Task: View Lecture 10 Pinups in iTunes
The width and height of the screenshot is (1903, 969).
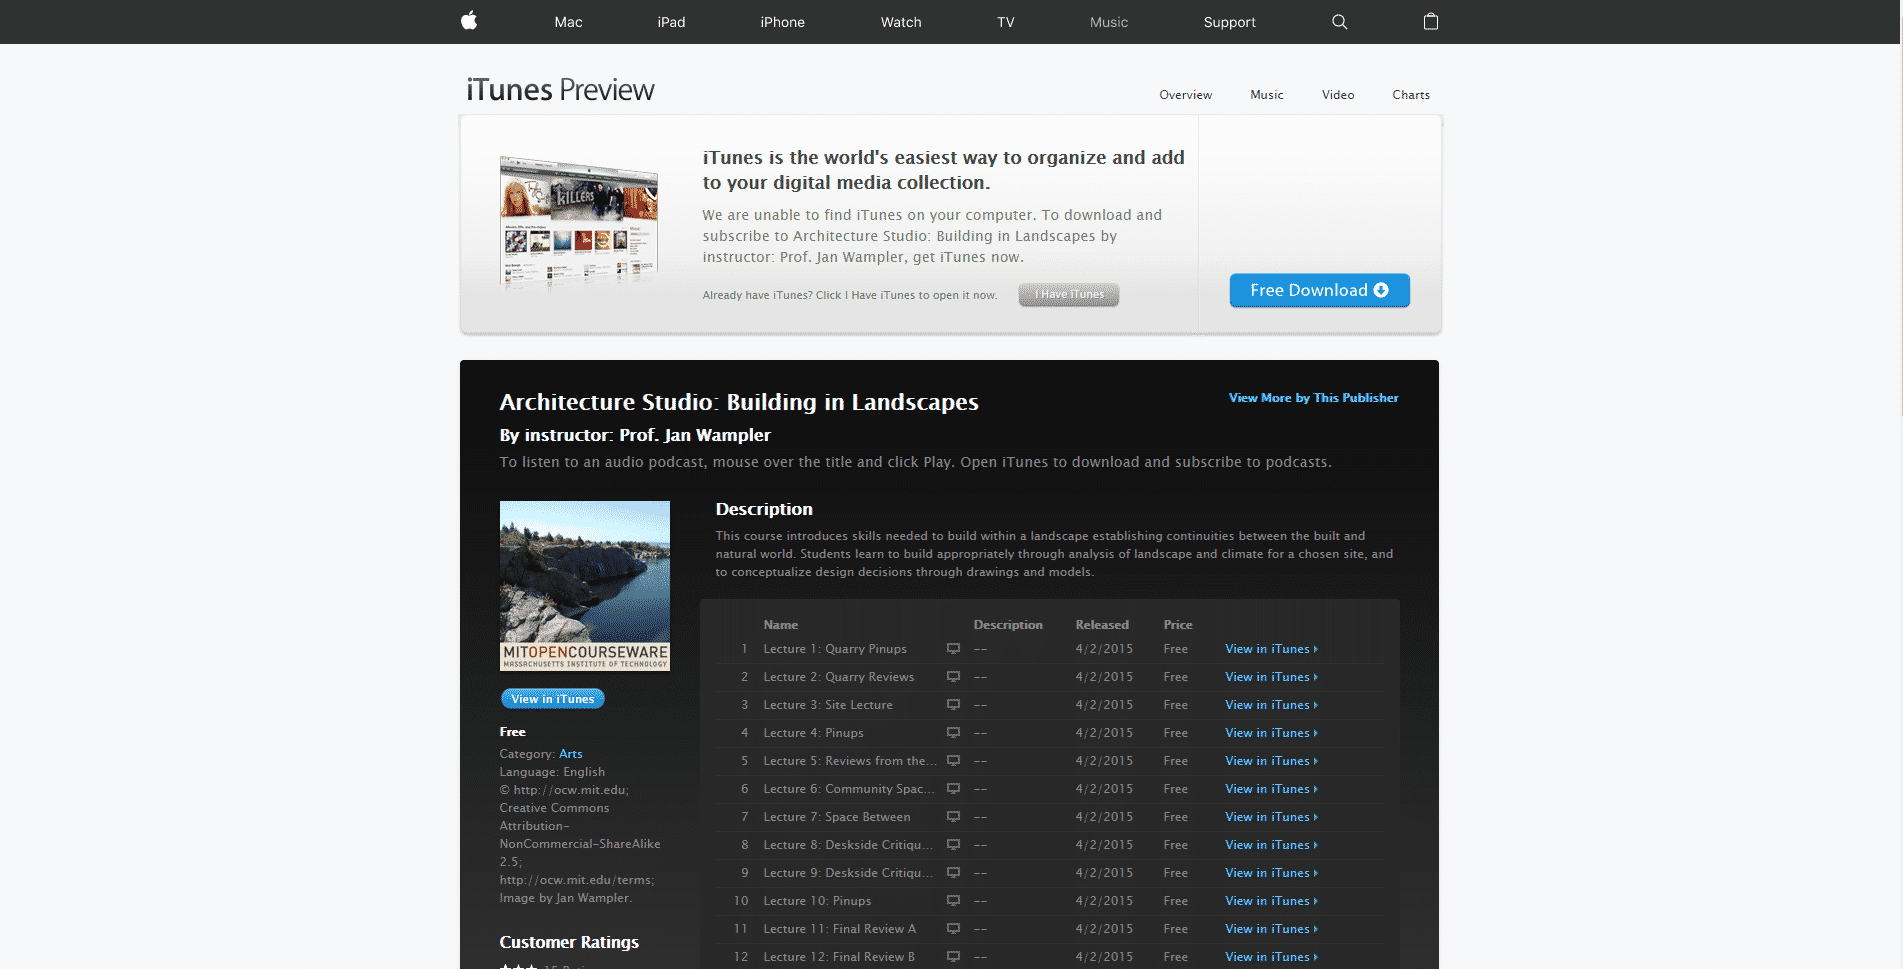Action: (x=1271, y=901)
